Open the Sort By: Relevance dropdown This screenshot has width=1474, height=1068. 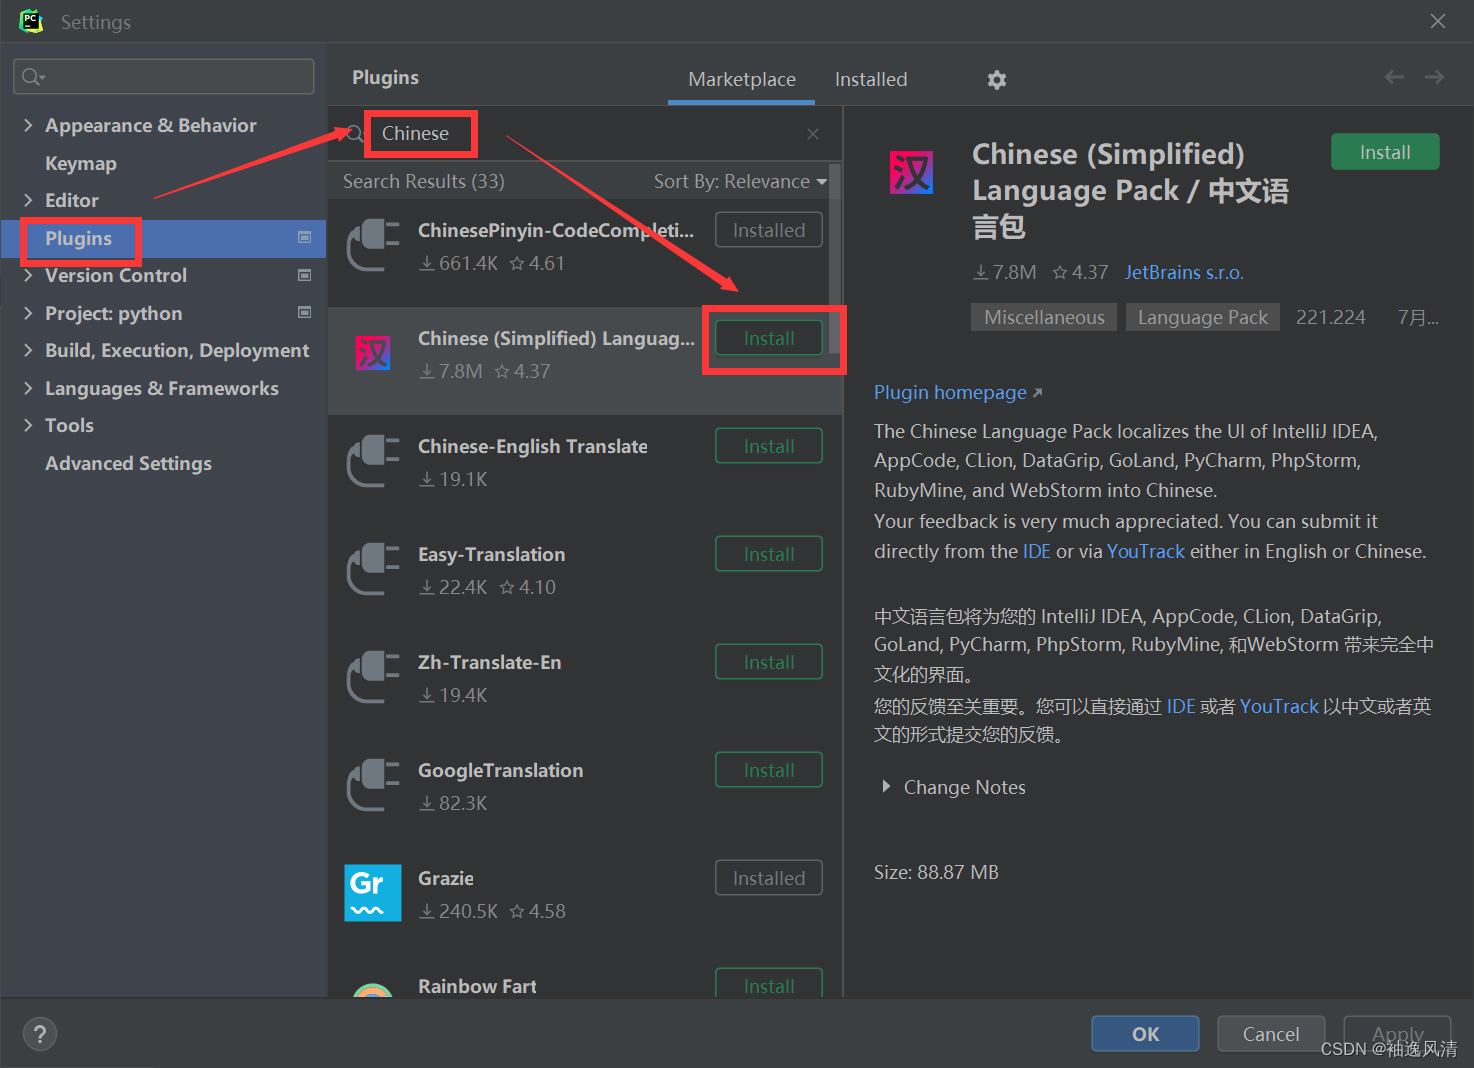click(740, 182)
